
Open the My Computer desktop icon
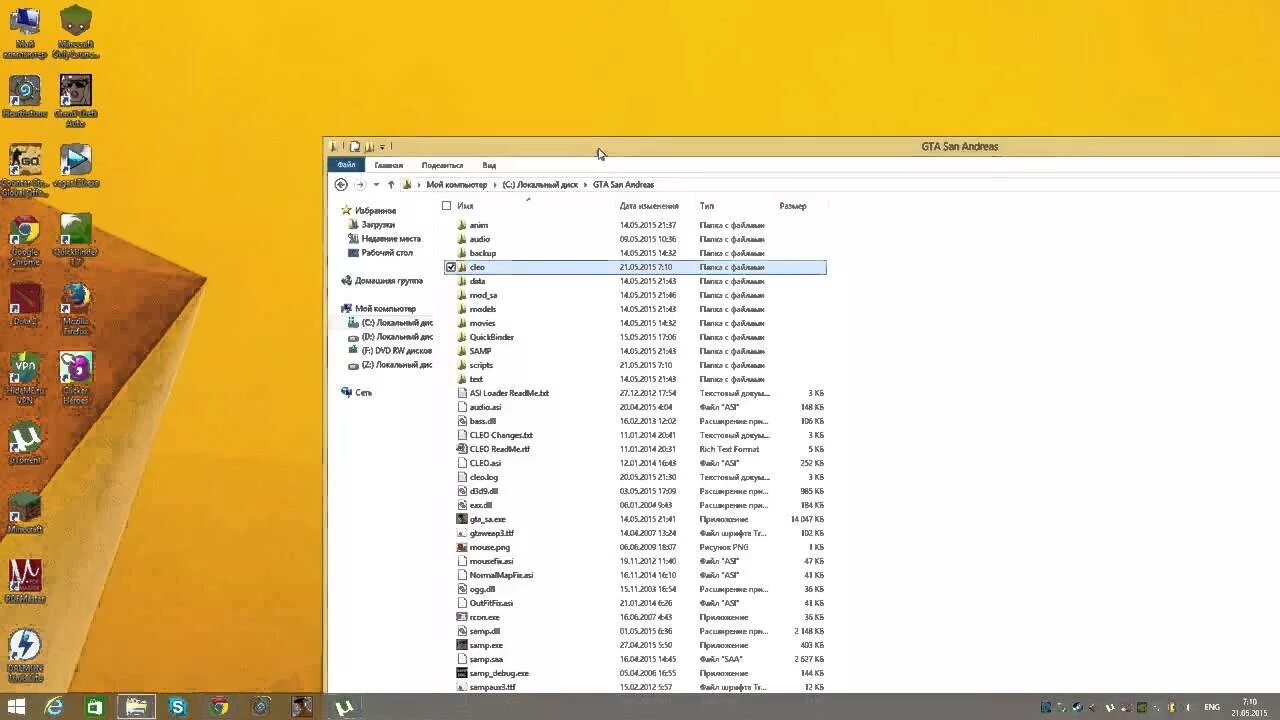pos(25,32)
